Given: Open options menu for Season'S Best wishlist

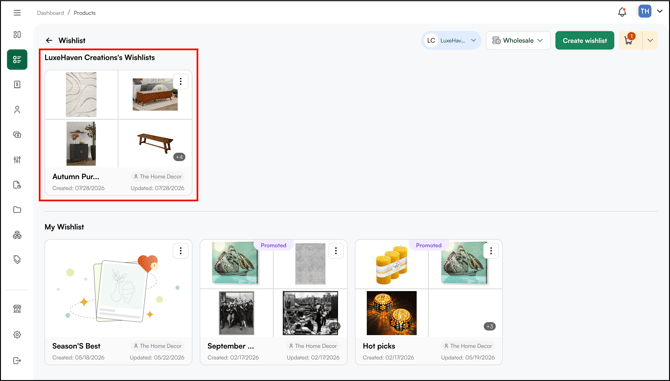Looking at the screenshot, I should 181,251.
